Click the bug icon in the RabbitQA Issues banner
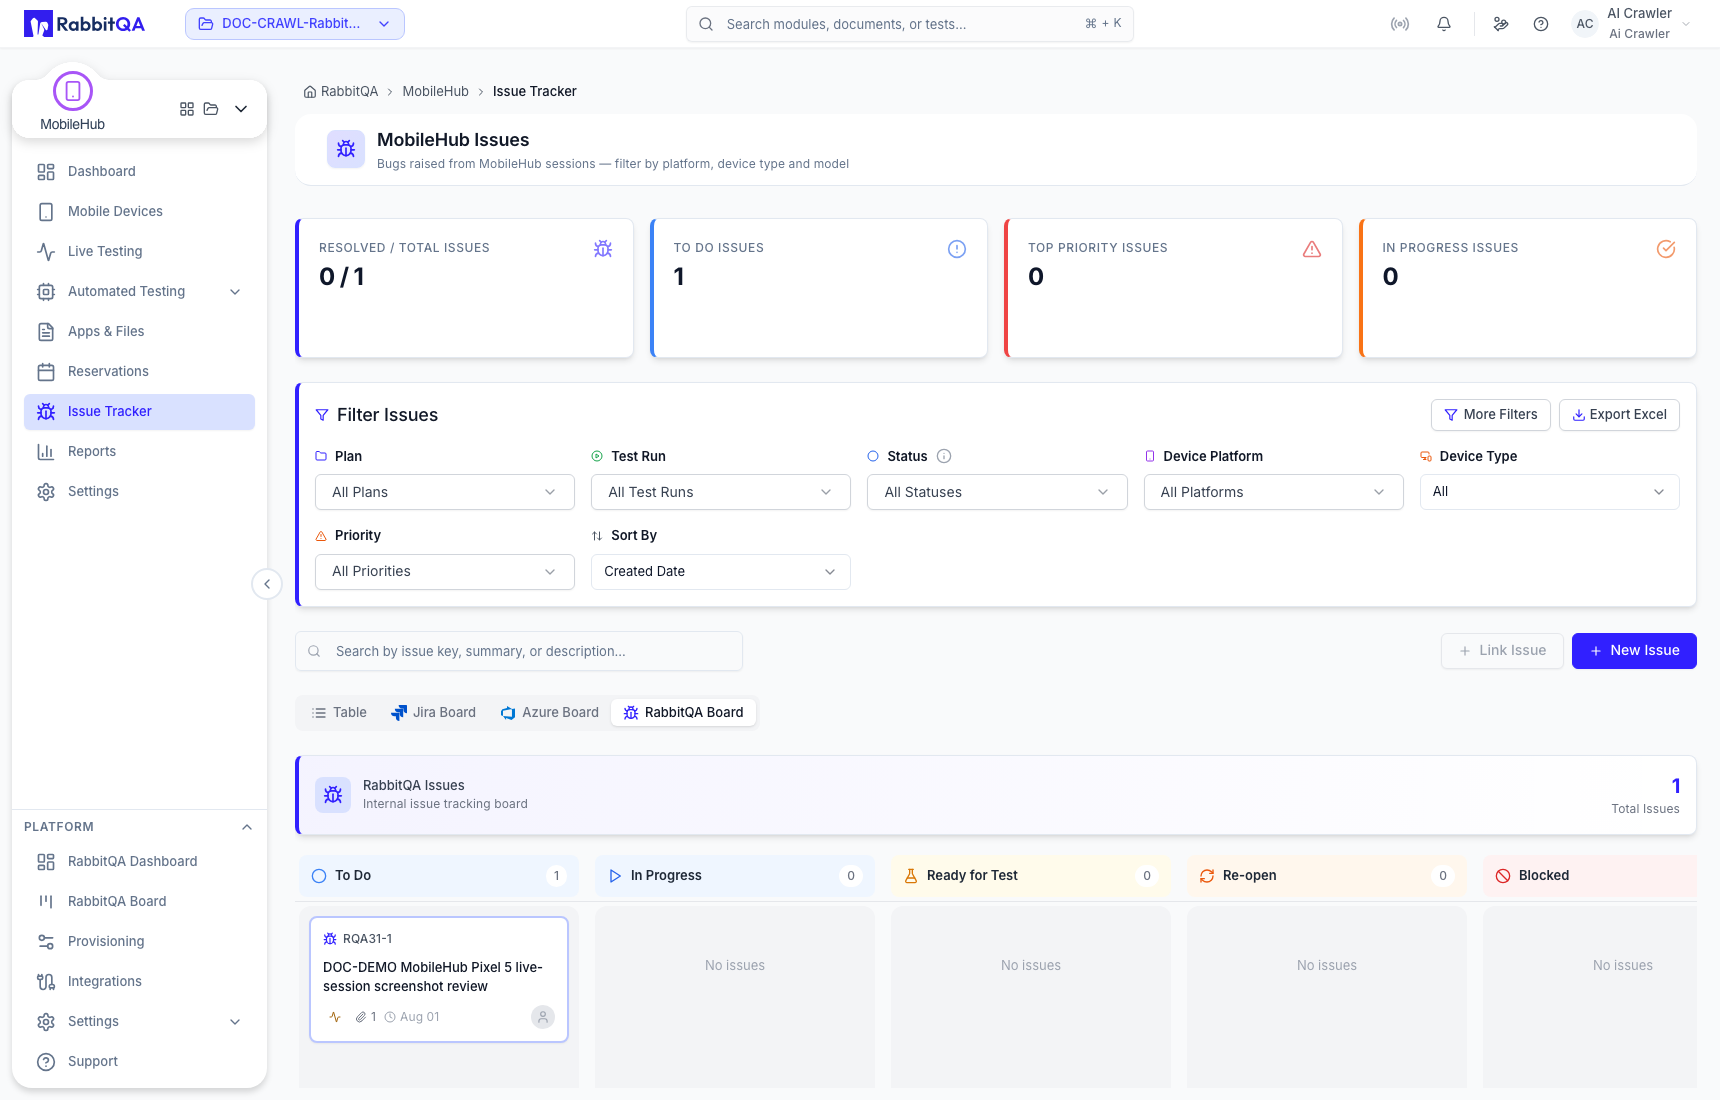1720x1100 pixels. tap(333, 795)
